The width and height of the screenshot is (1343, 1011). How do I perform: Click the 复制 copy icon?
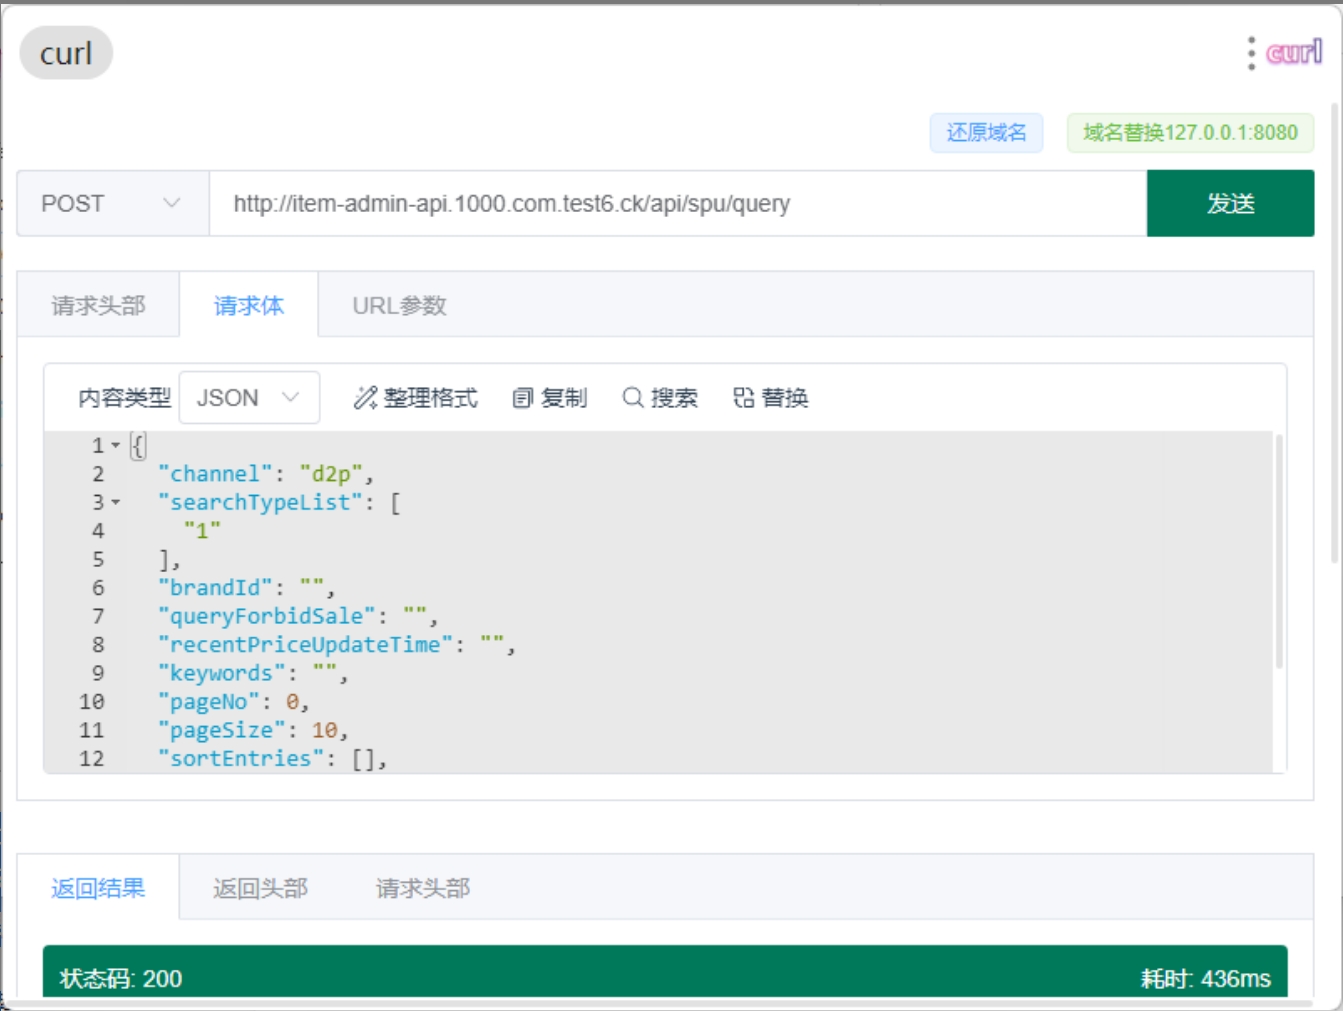tap(522, 398)
